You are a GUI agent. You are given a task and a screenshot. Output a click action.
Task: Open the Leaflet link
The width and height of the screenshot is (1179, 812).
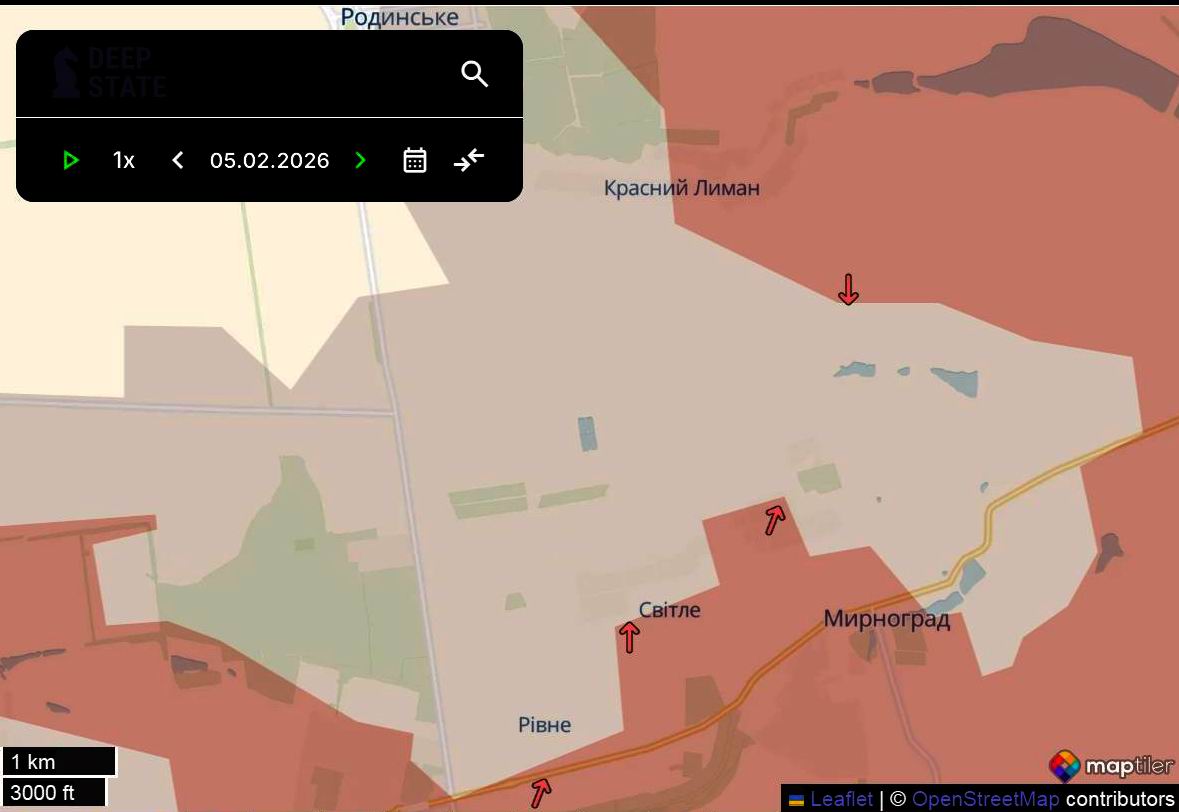pyautogui.click(x=839, y=800)
